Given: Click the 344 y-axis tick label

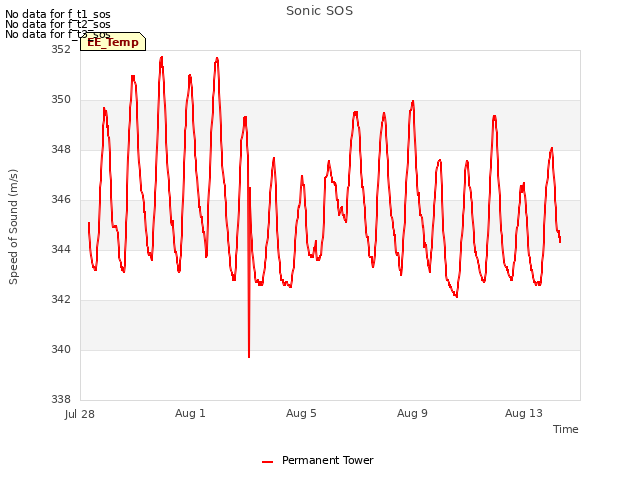Looking at the screenshot, I should [61, 249].
